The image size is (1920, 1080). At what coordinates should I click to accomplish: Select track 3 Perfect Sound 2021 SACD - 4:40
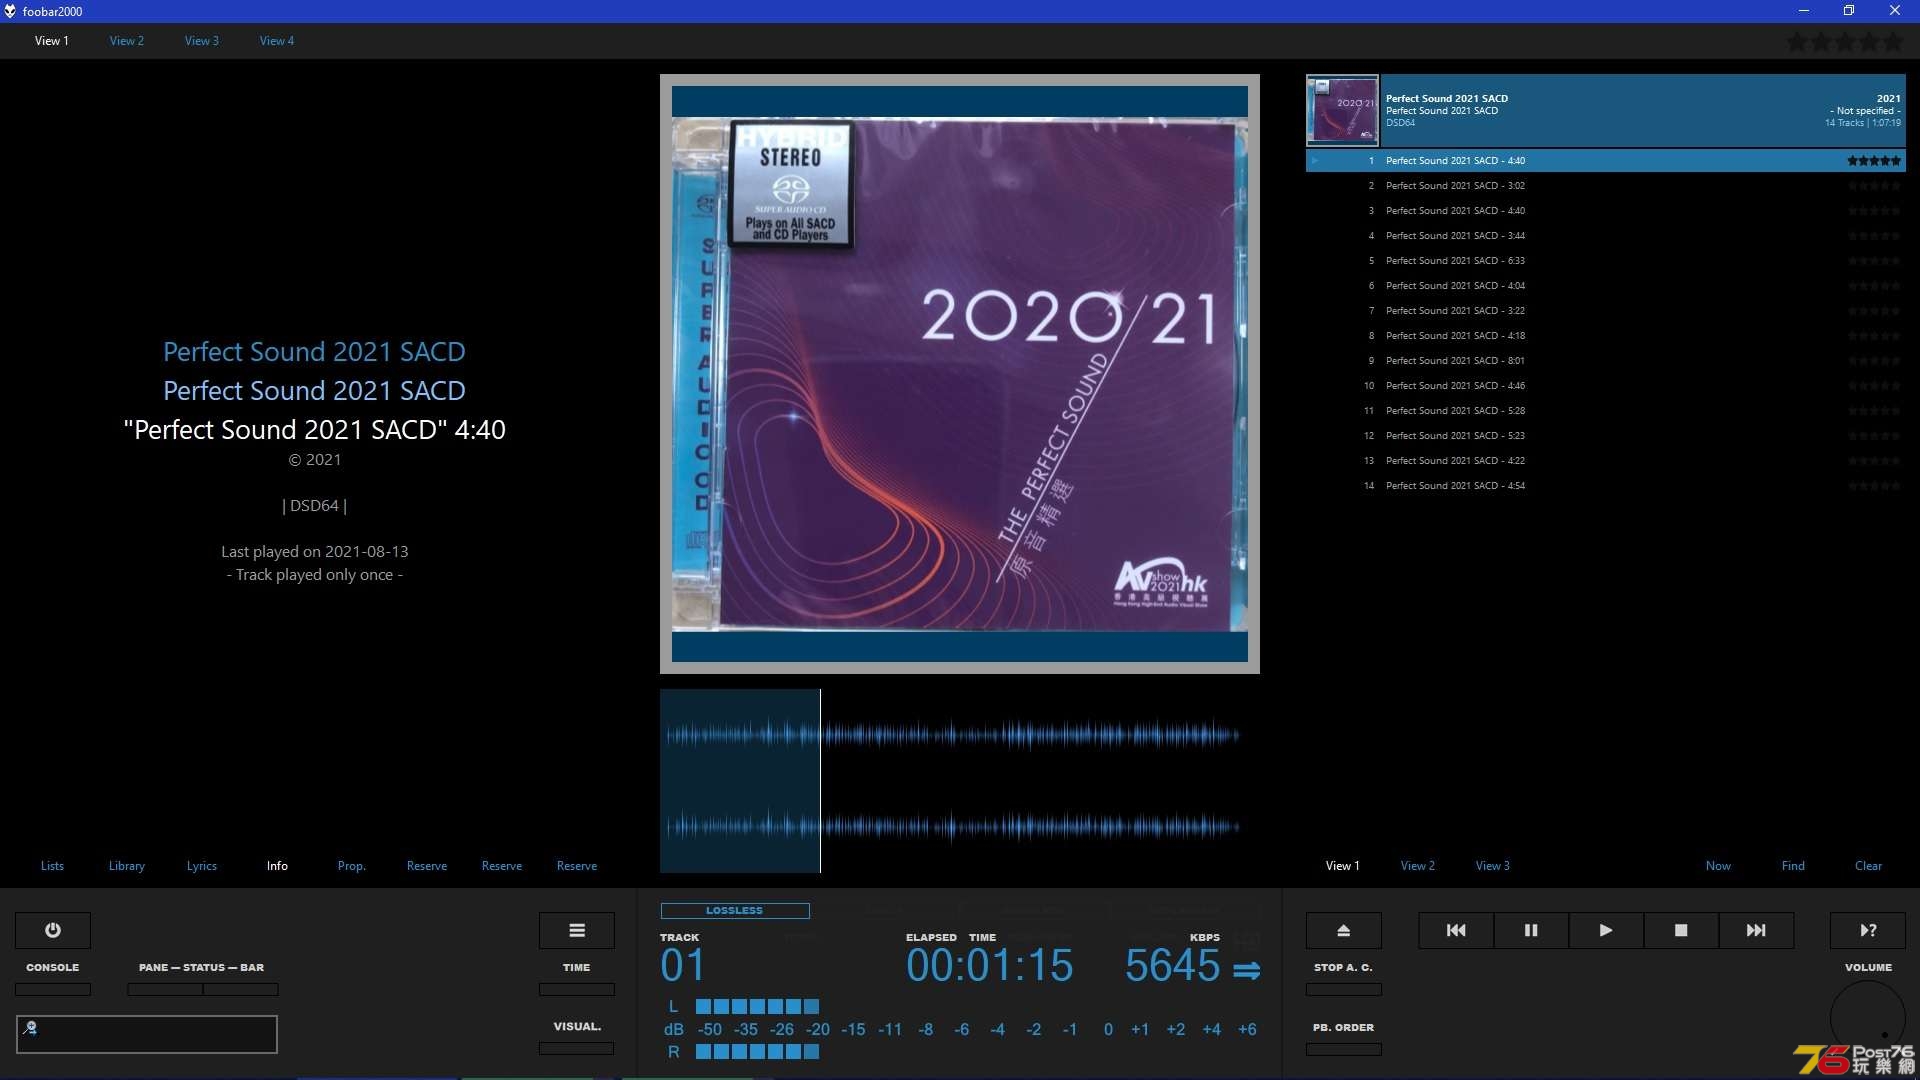pos(1606,211)
